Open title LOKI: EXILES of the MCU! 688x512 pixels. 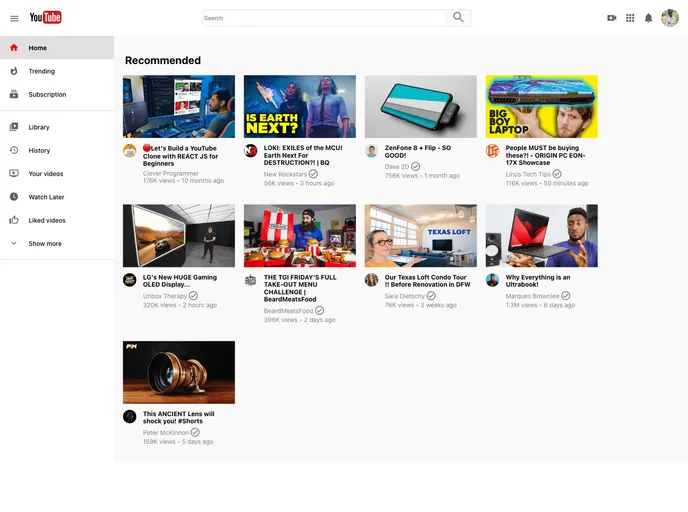pyautogui.click(x=303, y=155)
